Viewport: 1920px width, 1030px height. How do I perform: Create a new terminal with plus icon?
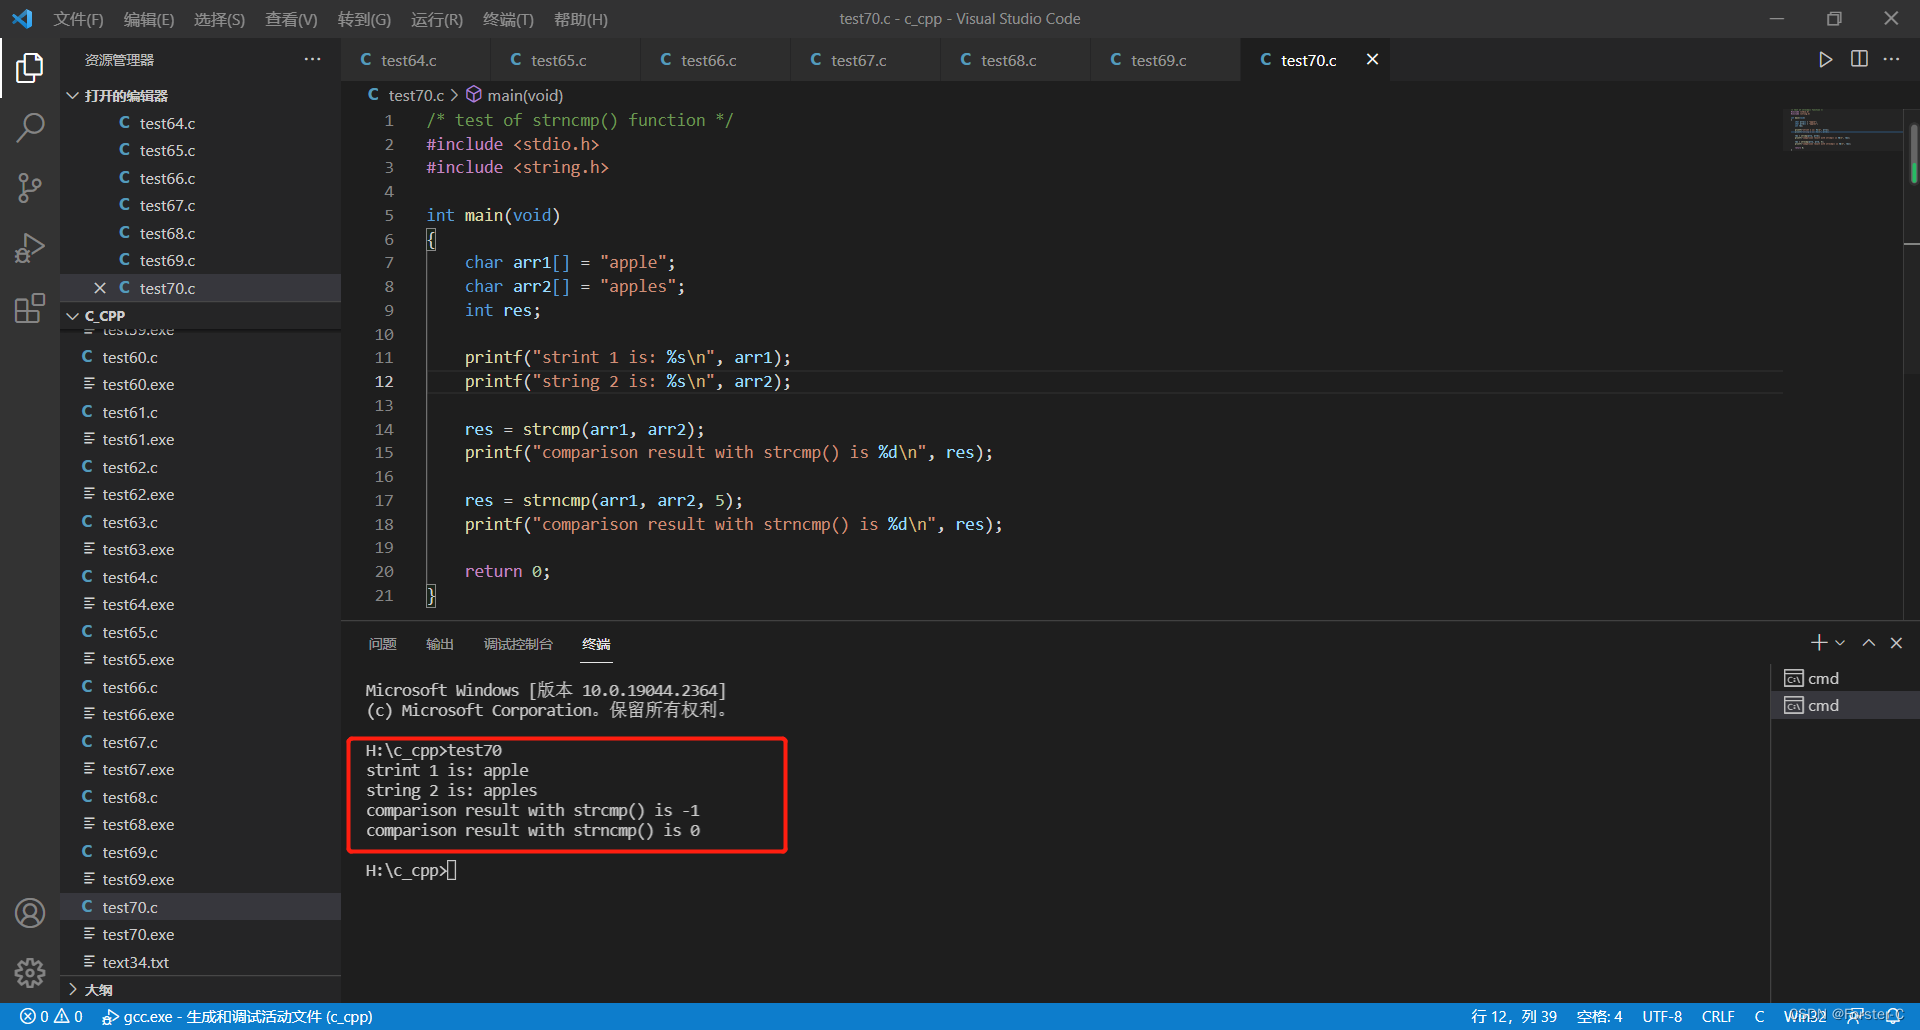[x=1818, y=643]
